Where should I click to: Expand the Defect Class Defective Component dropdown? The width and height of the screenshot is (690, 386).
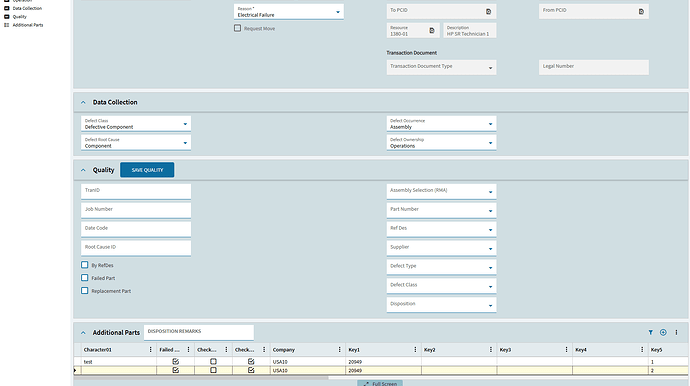coord(136,124)
